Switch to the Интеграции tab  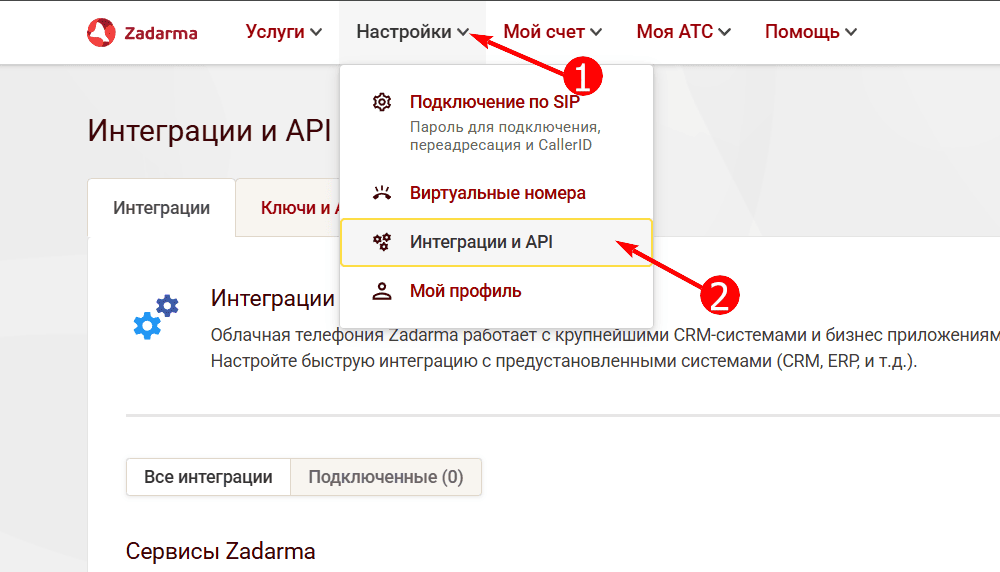[161, 208]
